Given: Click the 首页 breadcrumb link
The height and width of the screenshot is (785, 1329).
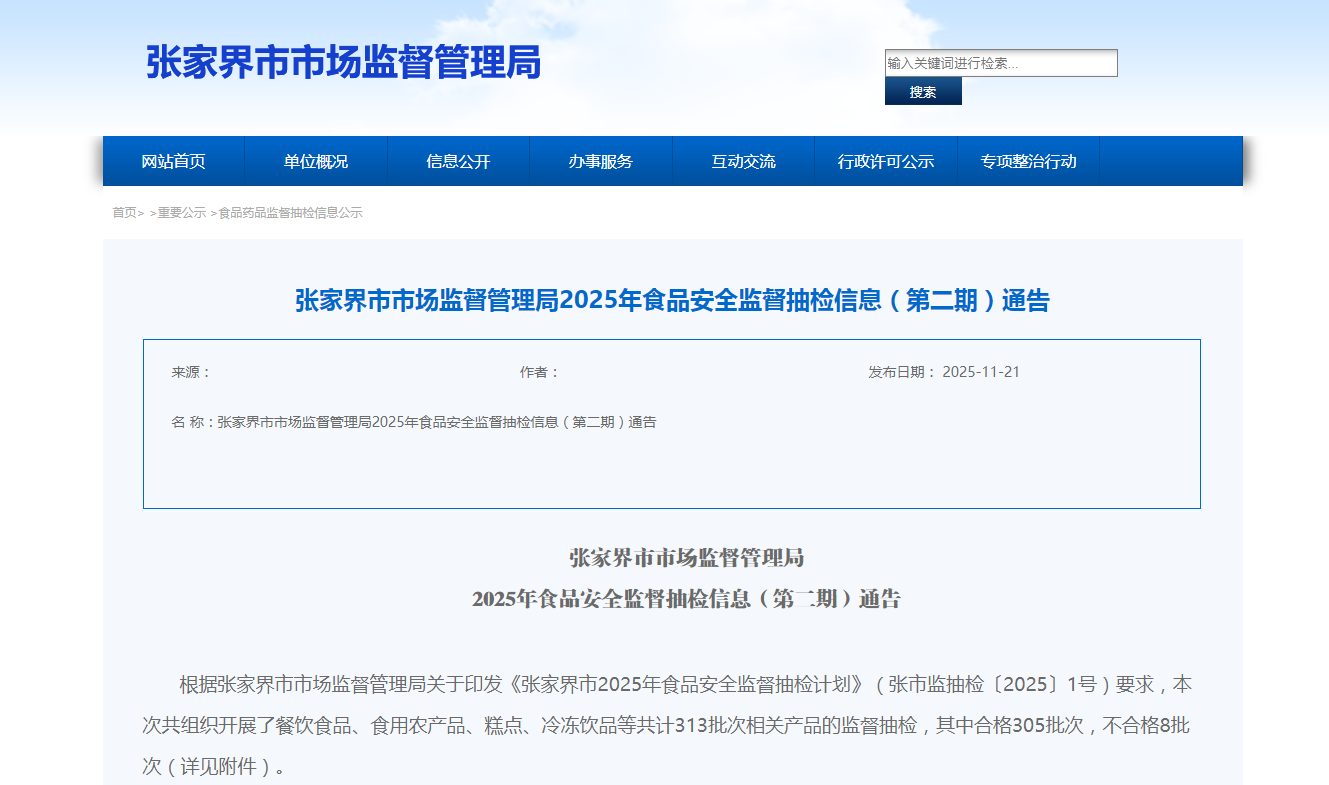Looking at the screenshot, I should pos(124,213).
